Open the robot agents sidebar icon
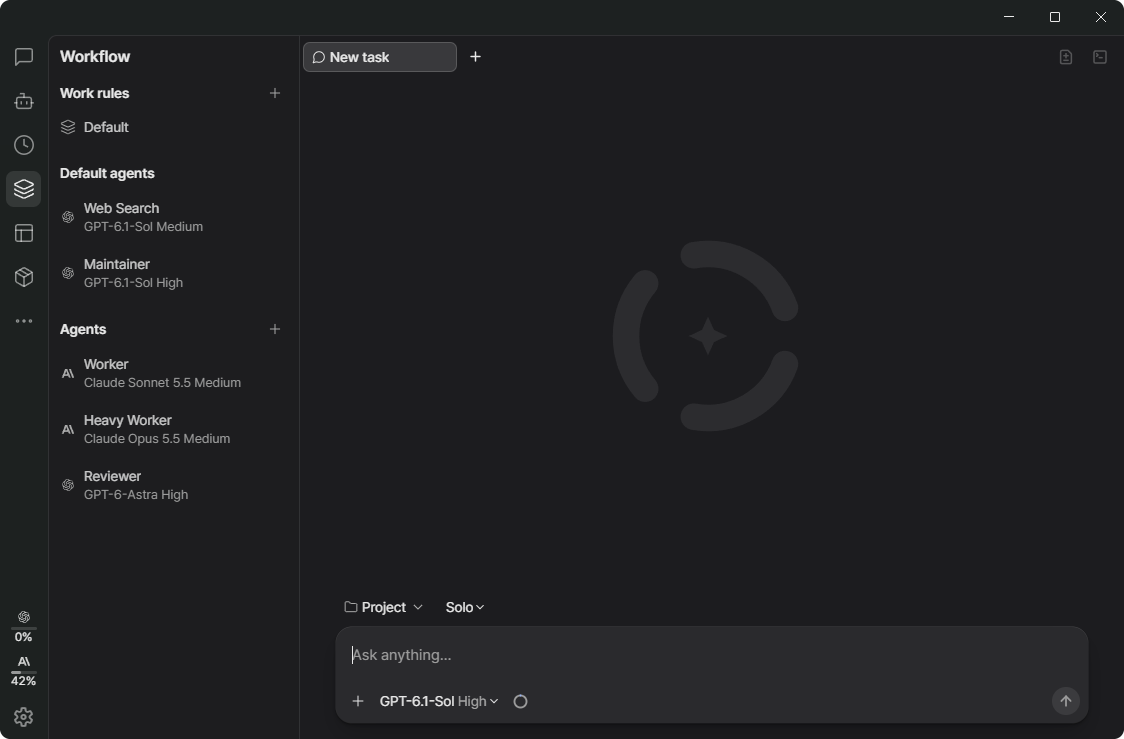The height and width of the screenshot is (739, 1124). pos(24,101)
